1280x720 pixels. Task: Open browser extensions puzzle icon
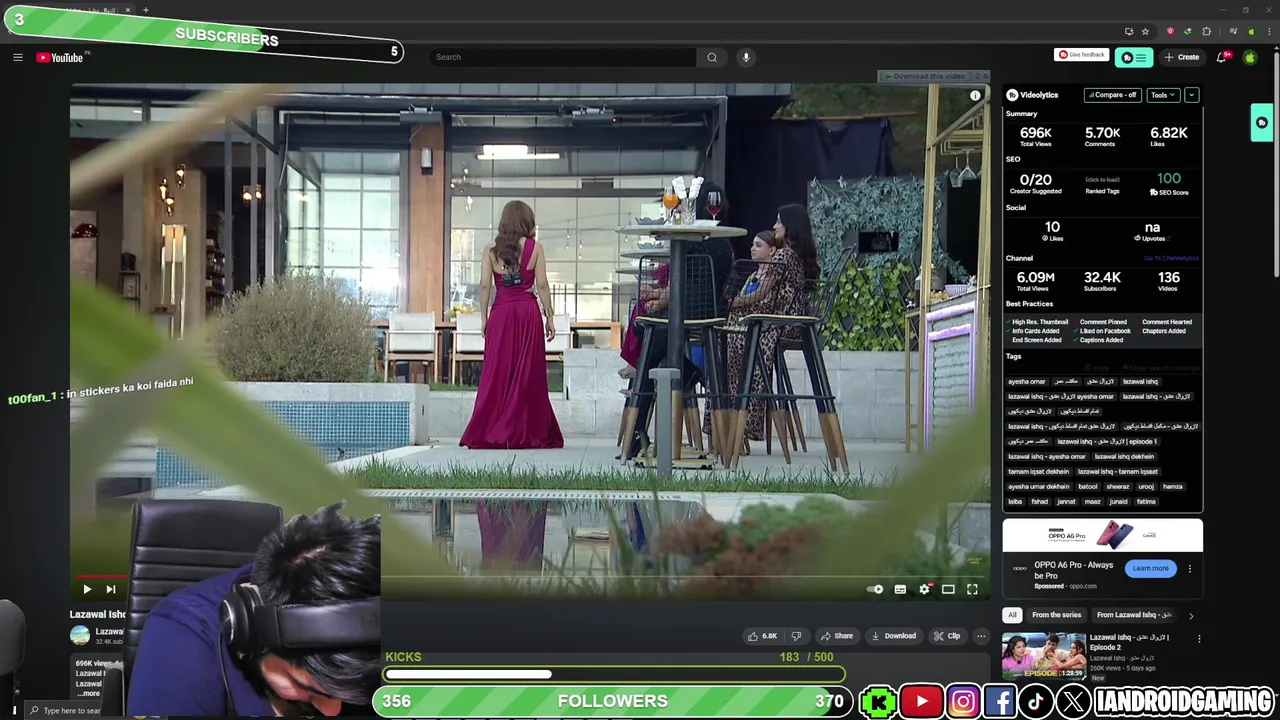pyautogui.click(x=1206, y=31)
